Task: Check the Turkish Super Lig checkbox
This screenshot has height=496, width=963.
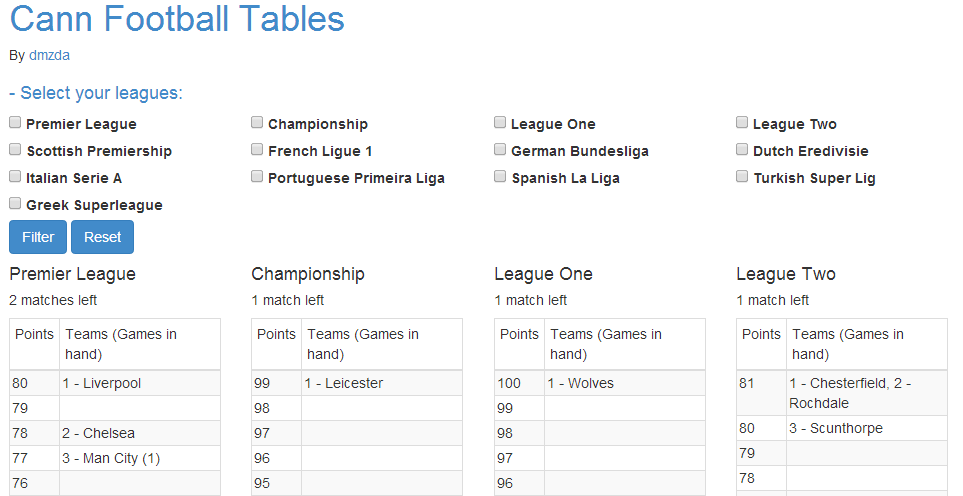Action: [x=742, y=177]
